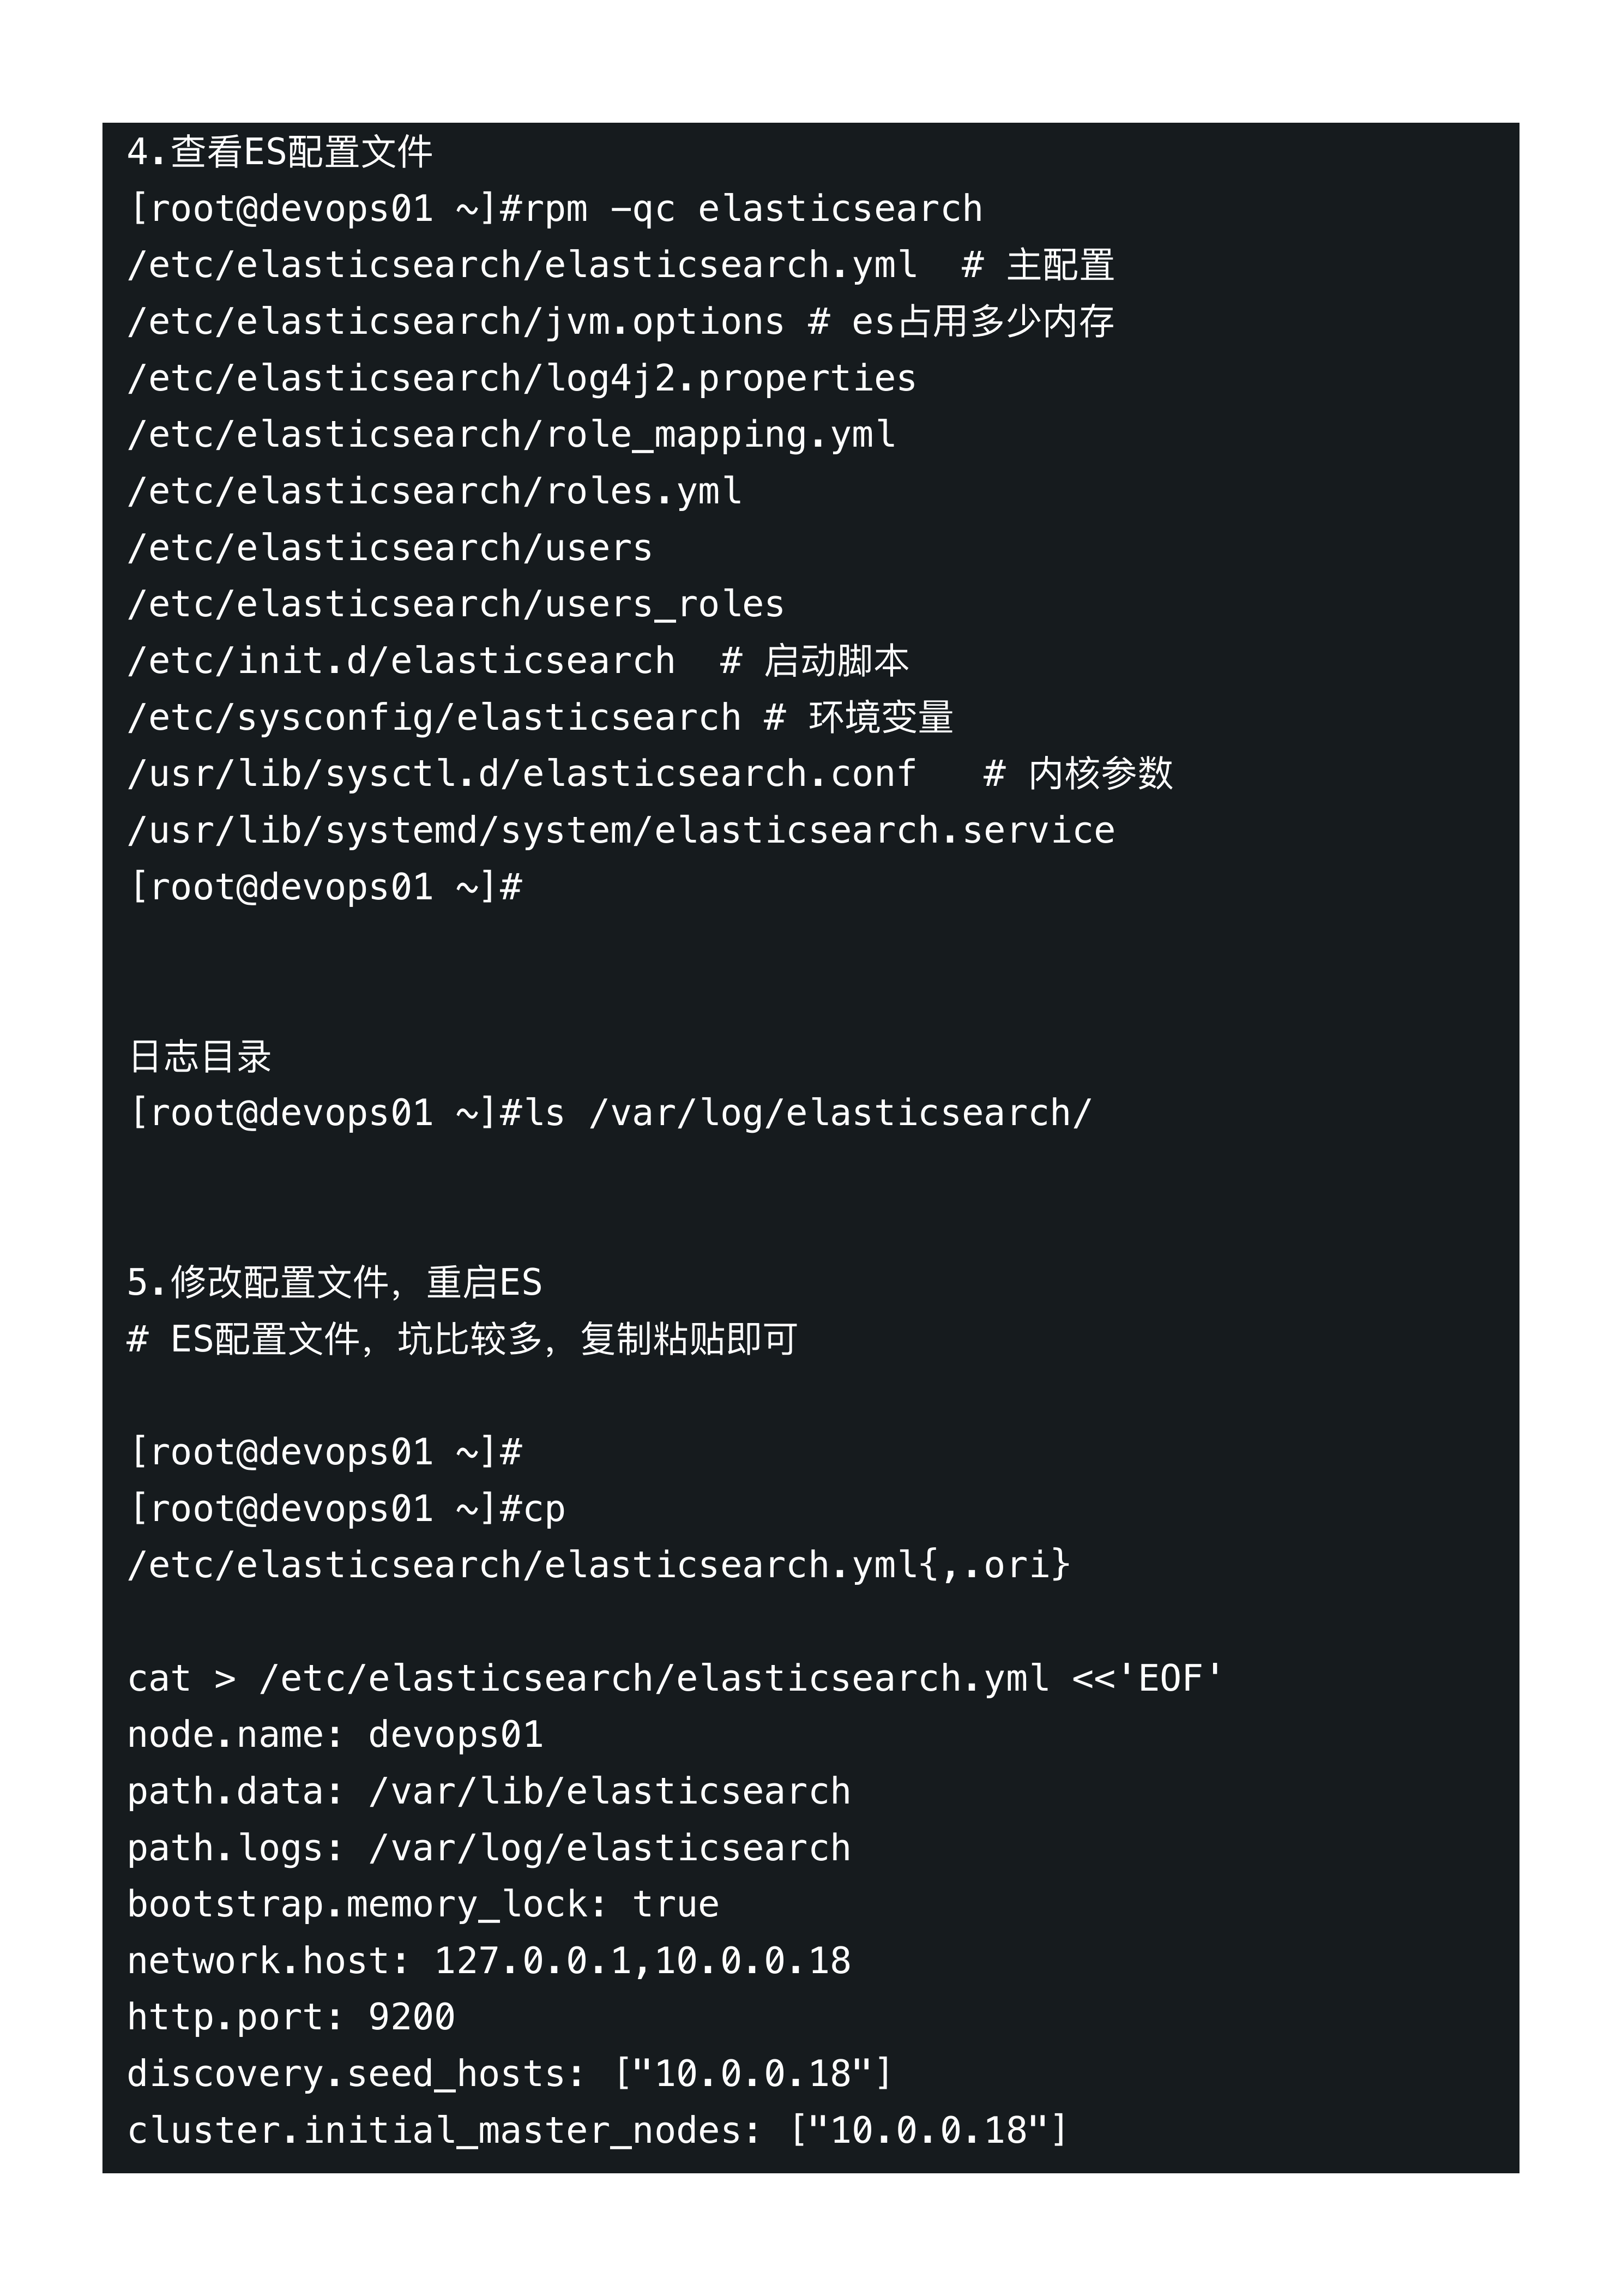Click the /etc/elasticsearch/roles.yml line
Image resolution: width=1622 pixels, height=2296 pixels.
pyautogui.click(x=434, y=492)
